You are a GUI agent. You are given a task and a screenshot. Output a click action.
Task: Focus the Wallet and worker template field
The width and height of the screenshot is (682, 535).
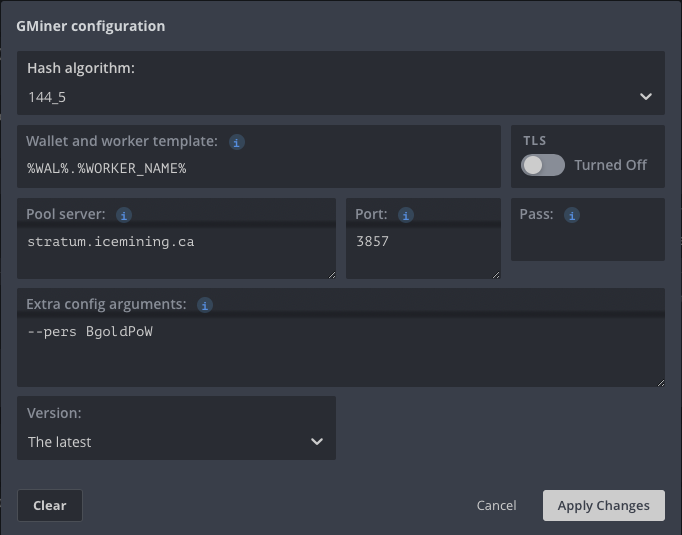[258, 168]
